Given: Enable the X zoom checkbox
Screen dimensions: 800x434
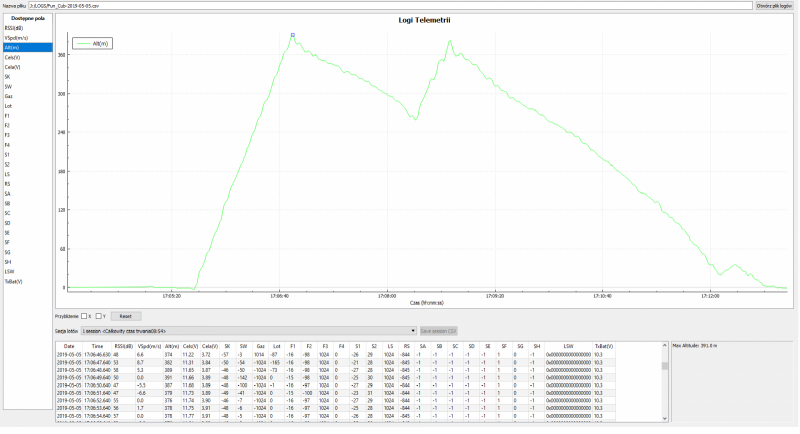Looking at the screenshot, I should click(x=86, y=315).
